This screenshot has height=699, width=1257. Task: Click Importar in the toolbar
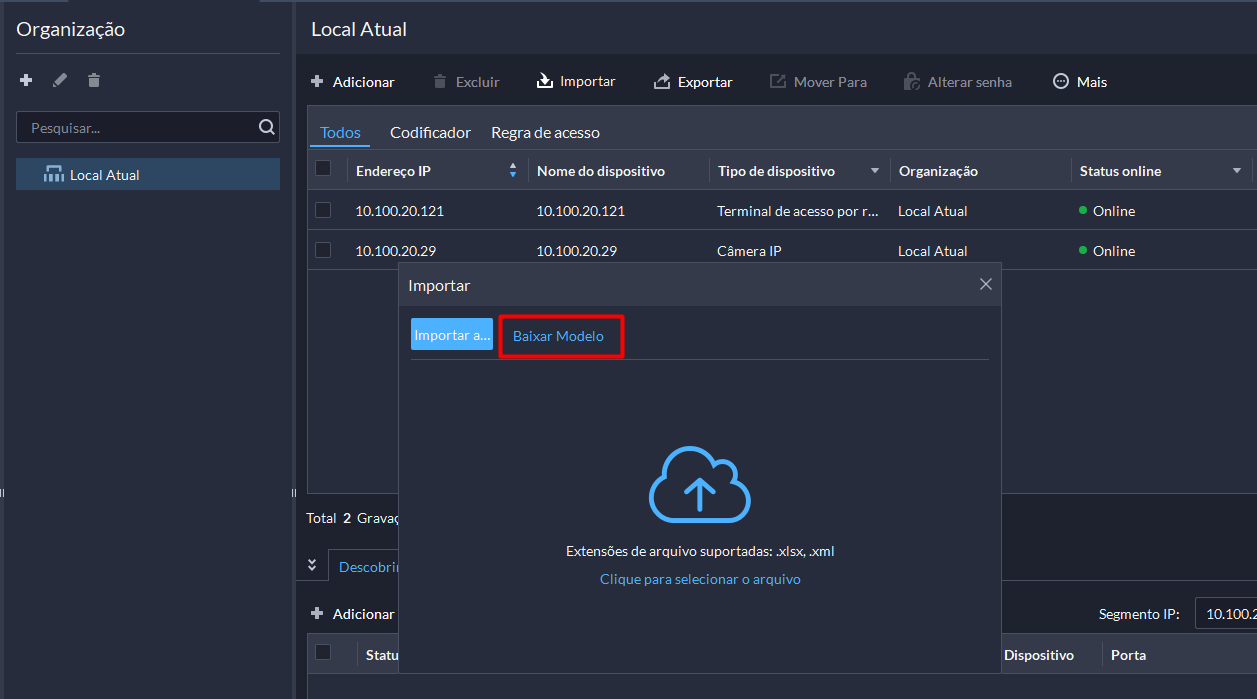click(576, 81)
